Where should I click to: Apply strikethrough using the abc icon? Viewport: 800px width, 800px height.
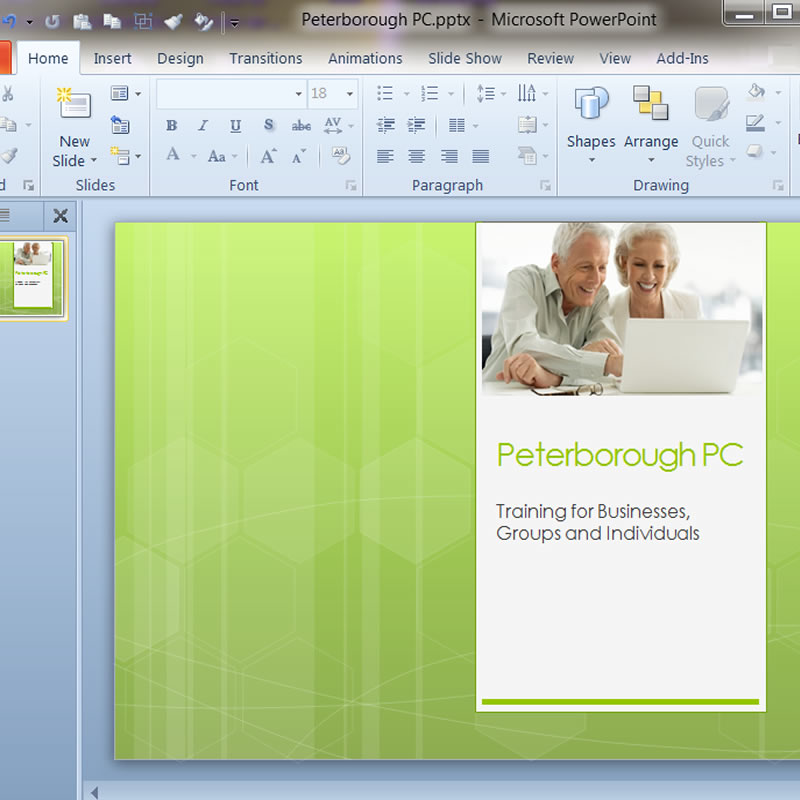tap(301, 126)
